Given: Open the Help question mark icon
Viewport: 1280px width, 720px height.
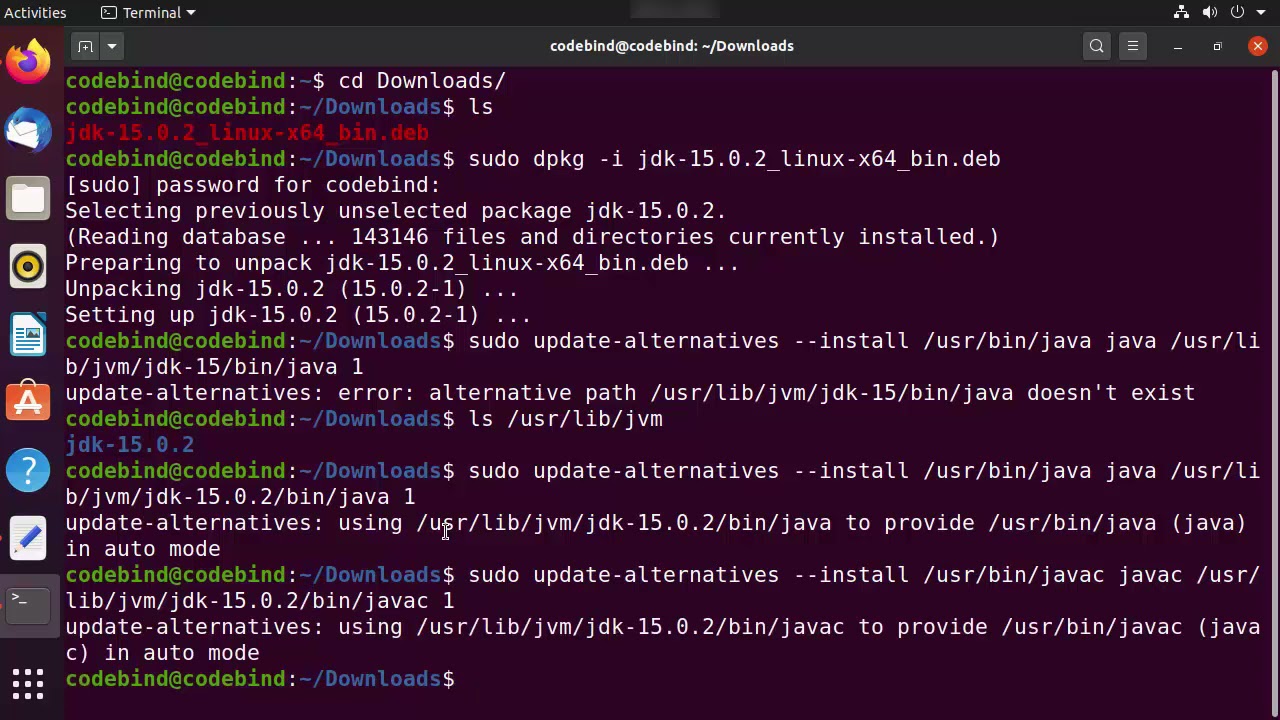Looking at the screenshot, I should (28, 470).
